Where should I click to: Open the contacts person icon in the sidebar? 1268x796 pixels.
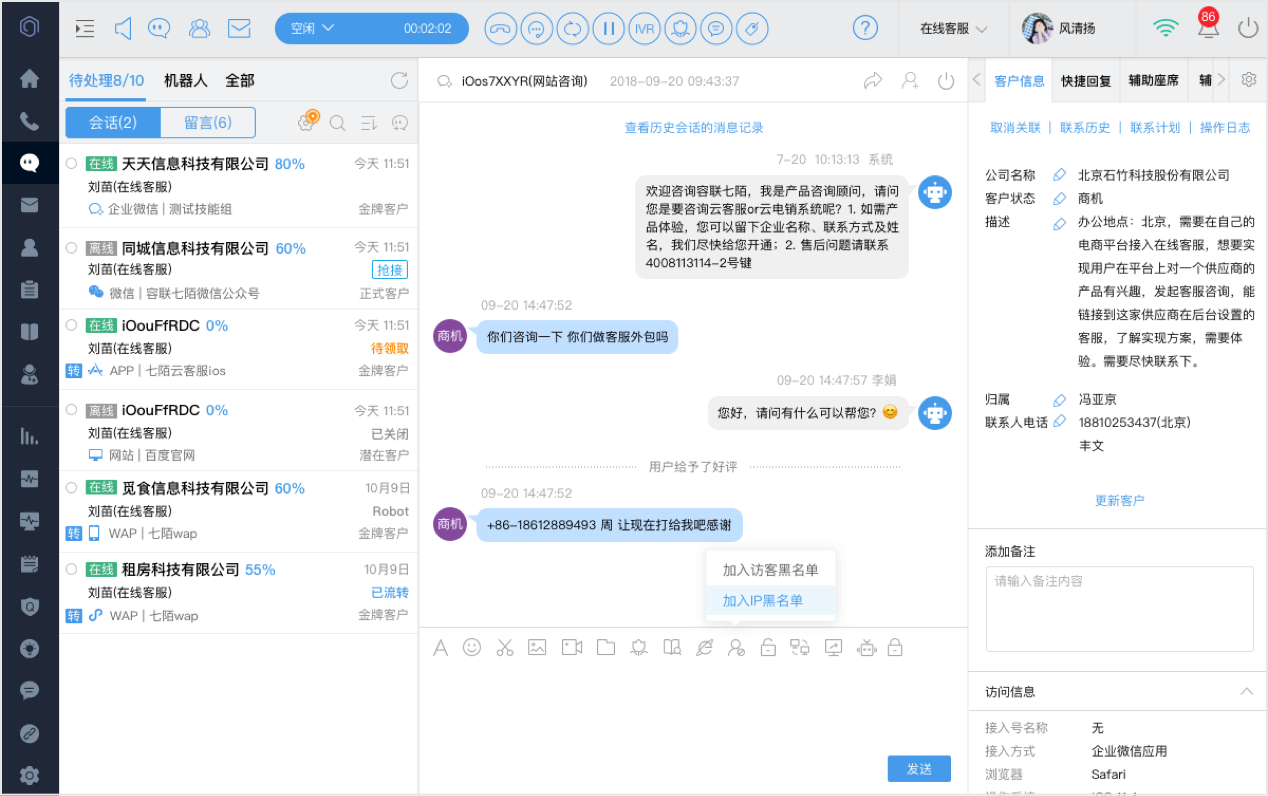click(29, 247)
